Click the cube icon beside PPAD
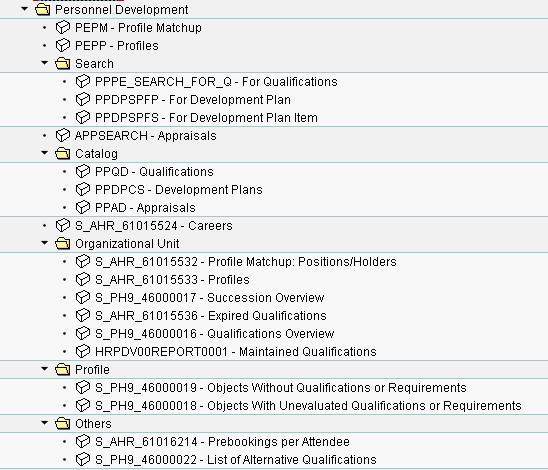 click(83, 207)
